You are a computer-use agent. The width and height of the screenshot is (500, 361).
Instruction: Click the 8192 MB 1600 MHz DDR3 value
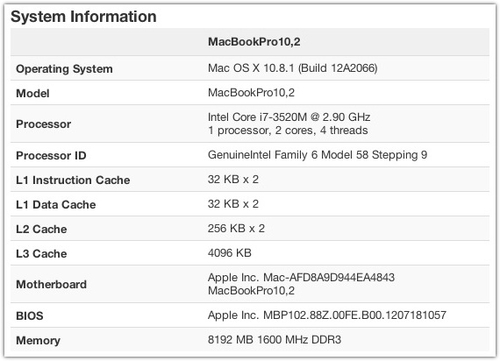[x=274, y=340]
